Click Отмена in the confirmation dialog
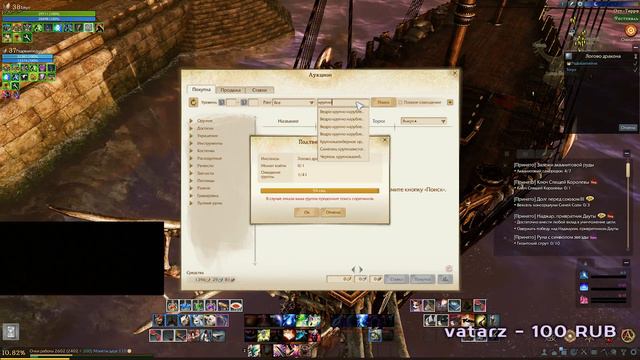640x360 pixels. click(x=333, y=212)
